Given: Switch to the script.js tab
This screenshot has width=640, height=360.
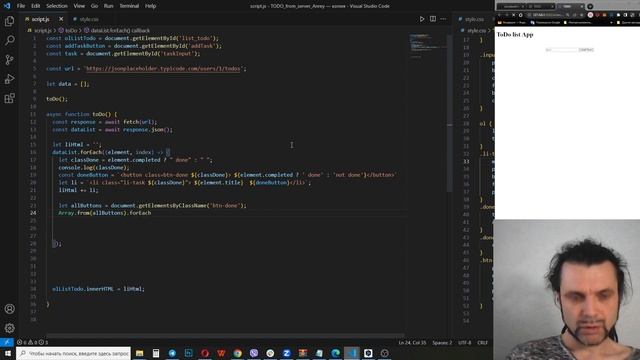Looking at the screenshot, I should click(40, 19).
